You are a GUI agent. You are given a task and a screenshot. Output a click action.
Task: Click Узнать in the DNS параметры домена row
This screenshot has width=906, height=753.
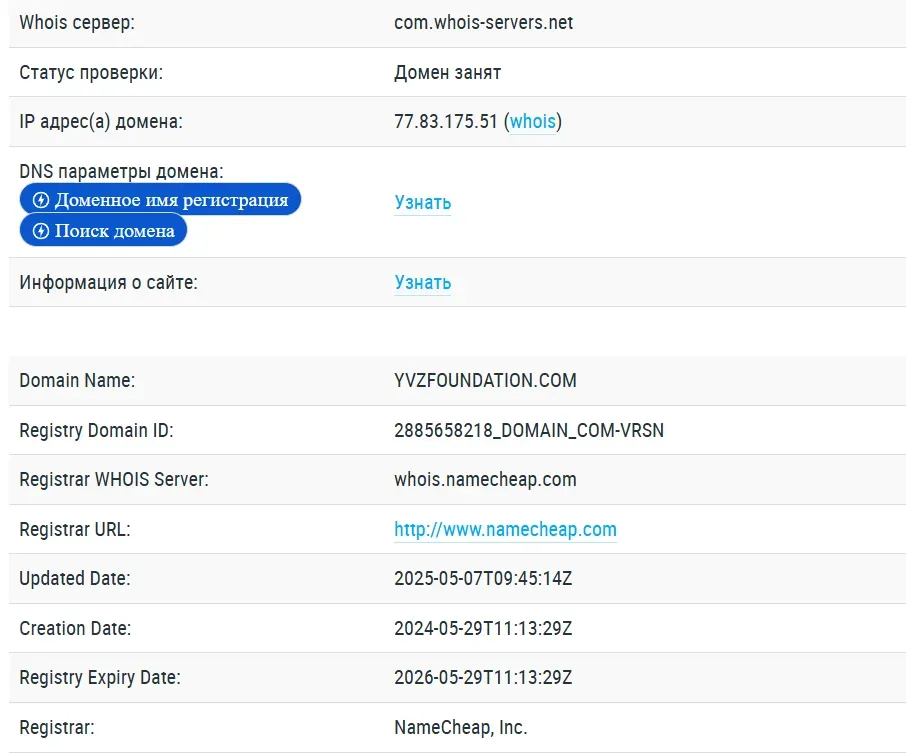(x=422, y=202)
